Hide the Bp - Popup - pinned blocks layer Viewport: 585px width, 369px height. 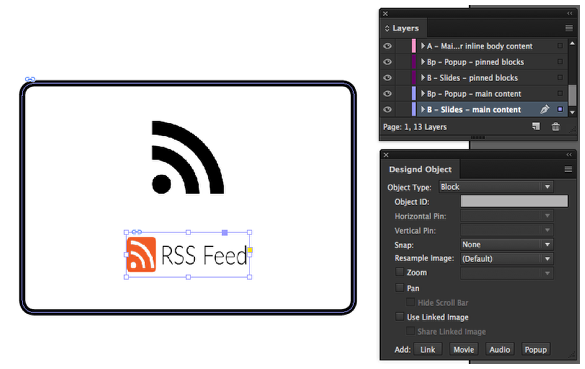(x=388, y=62)
